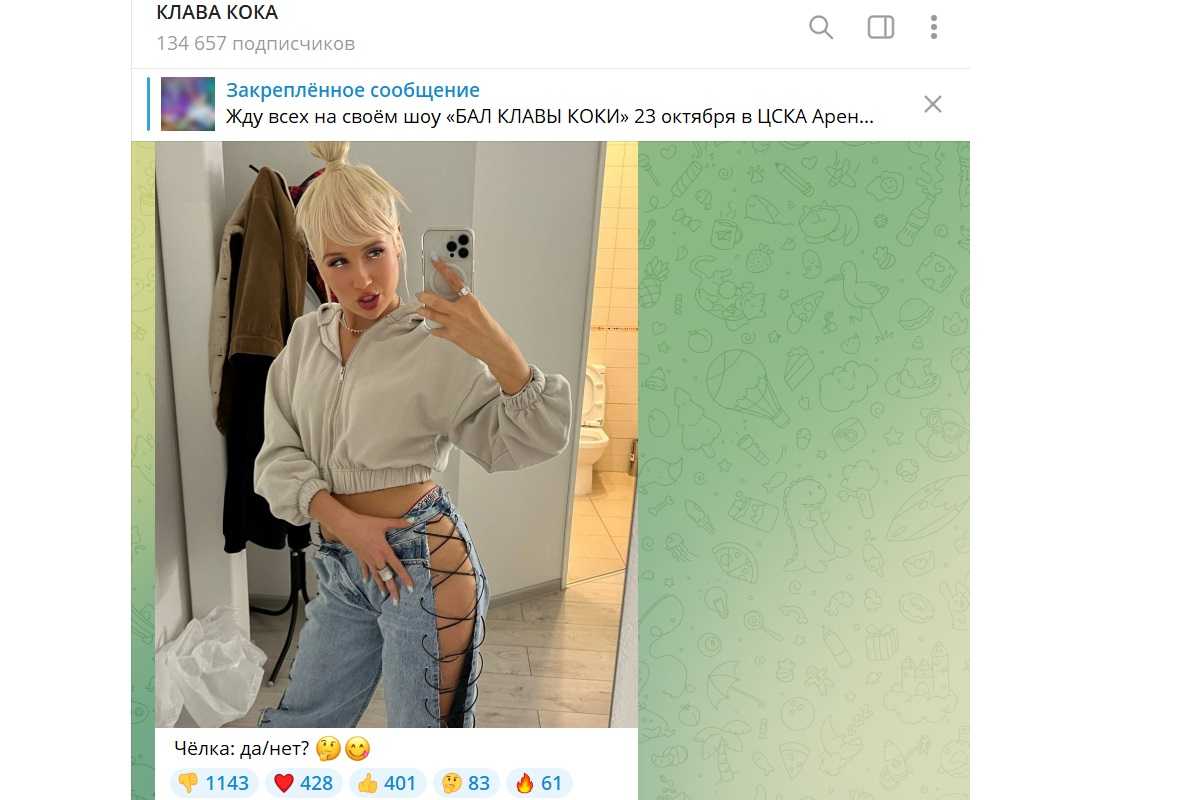Toggle the thumbs down reaction with 1143
This screenshot has width=1200, height=800.
pyautogui.click(x=213, y=783)
